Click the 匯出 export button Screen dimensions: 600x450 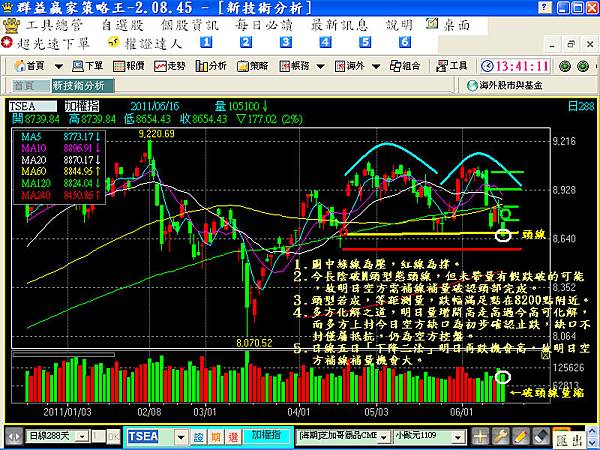tap(568, 438)
